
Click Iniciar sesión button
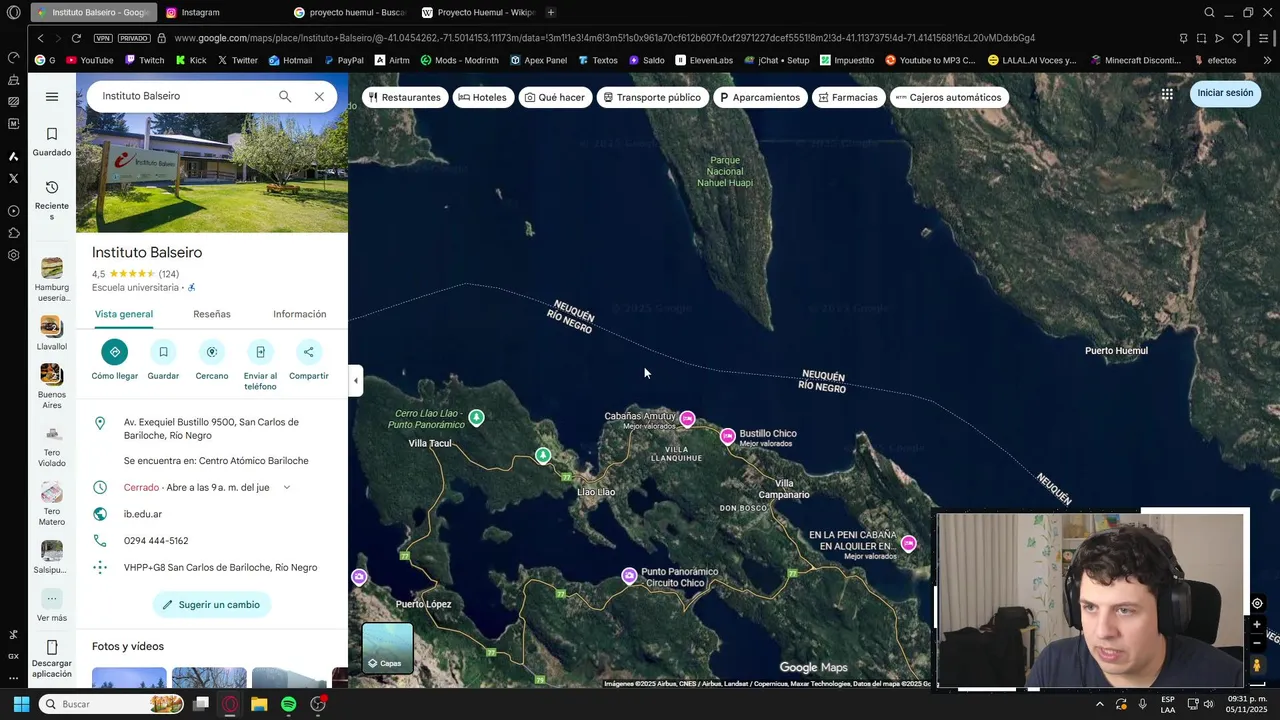coord(1225,93)
